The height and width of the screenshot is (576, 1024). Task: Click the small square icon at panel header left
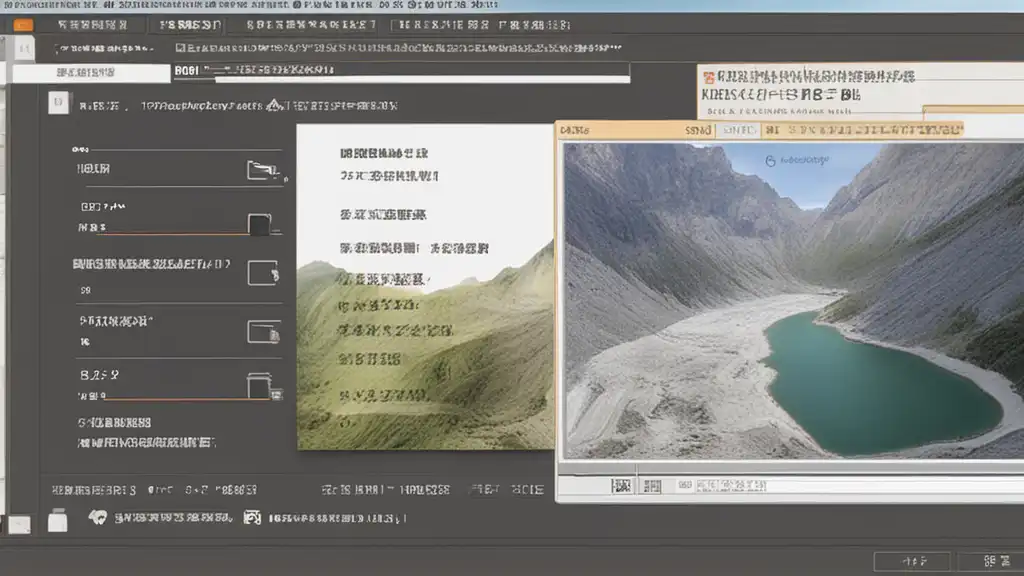point(58,102)
